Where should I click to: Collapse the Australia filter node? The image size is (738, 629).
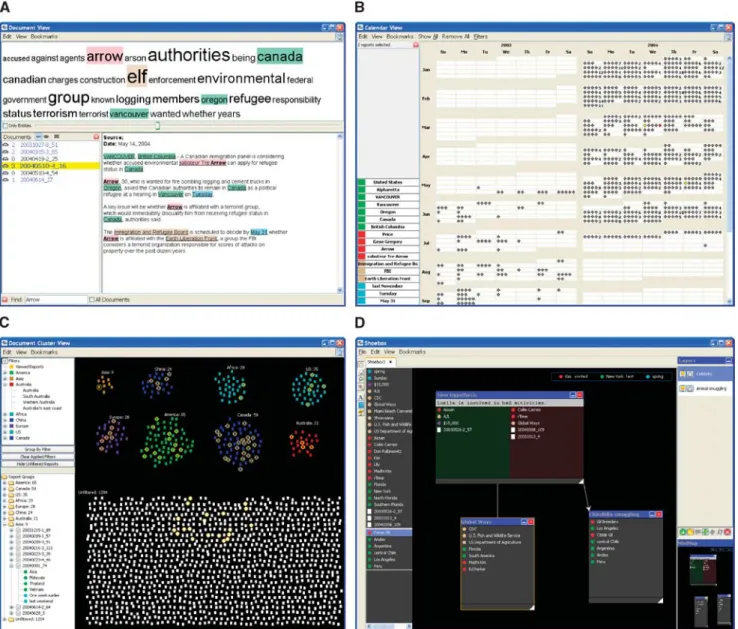coord(5,385)
